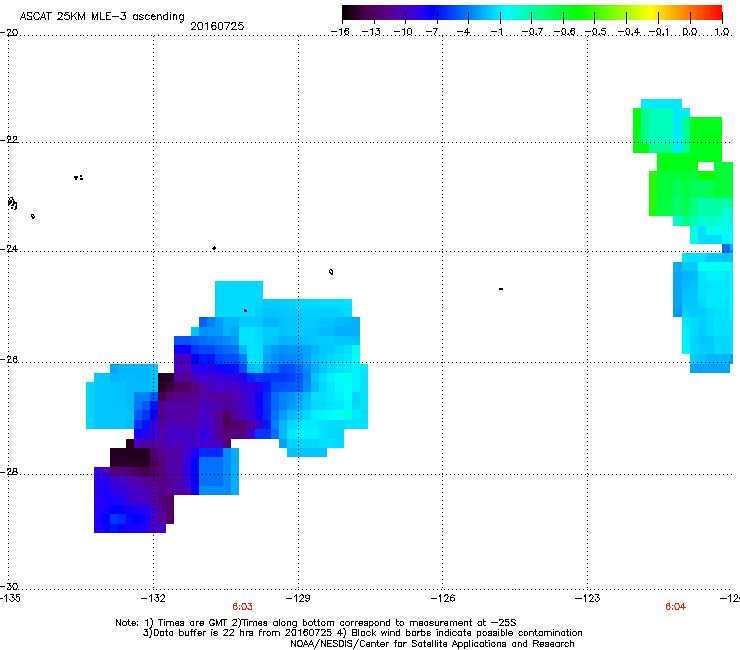740x650 pixels.
Task: Click the -28 latitude axis label
Action: point(9,472)
